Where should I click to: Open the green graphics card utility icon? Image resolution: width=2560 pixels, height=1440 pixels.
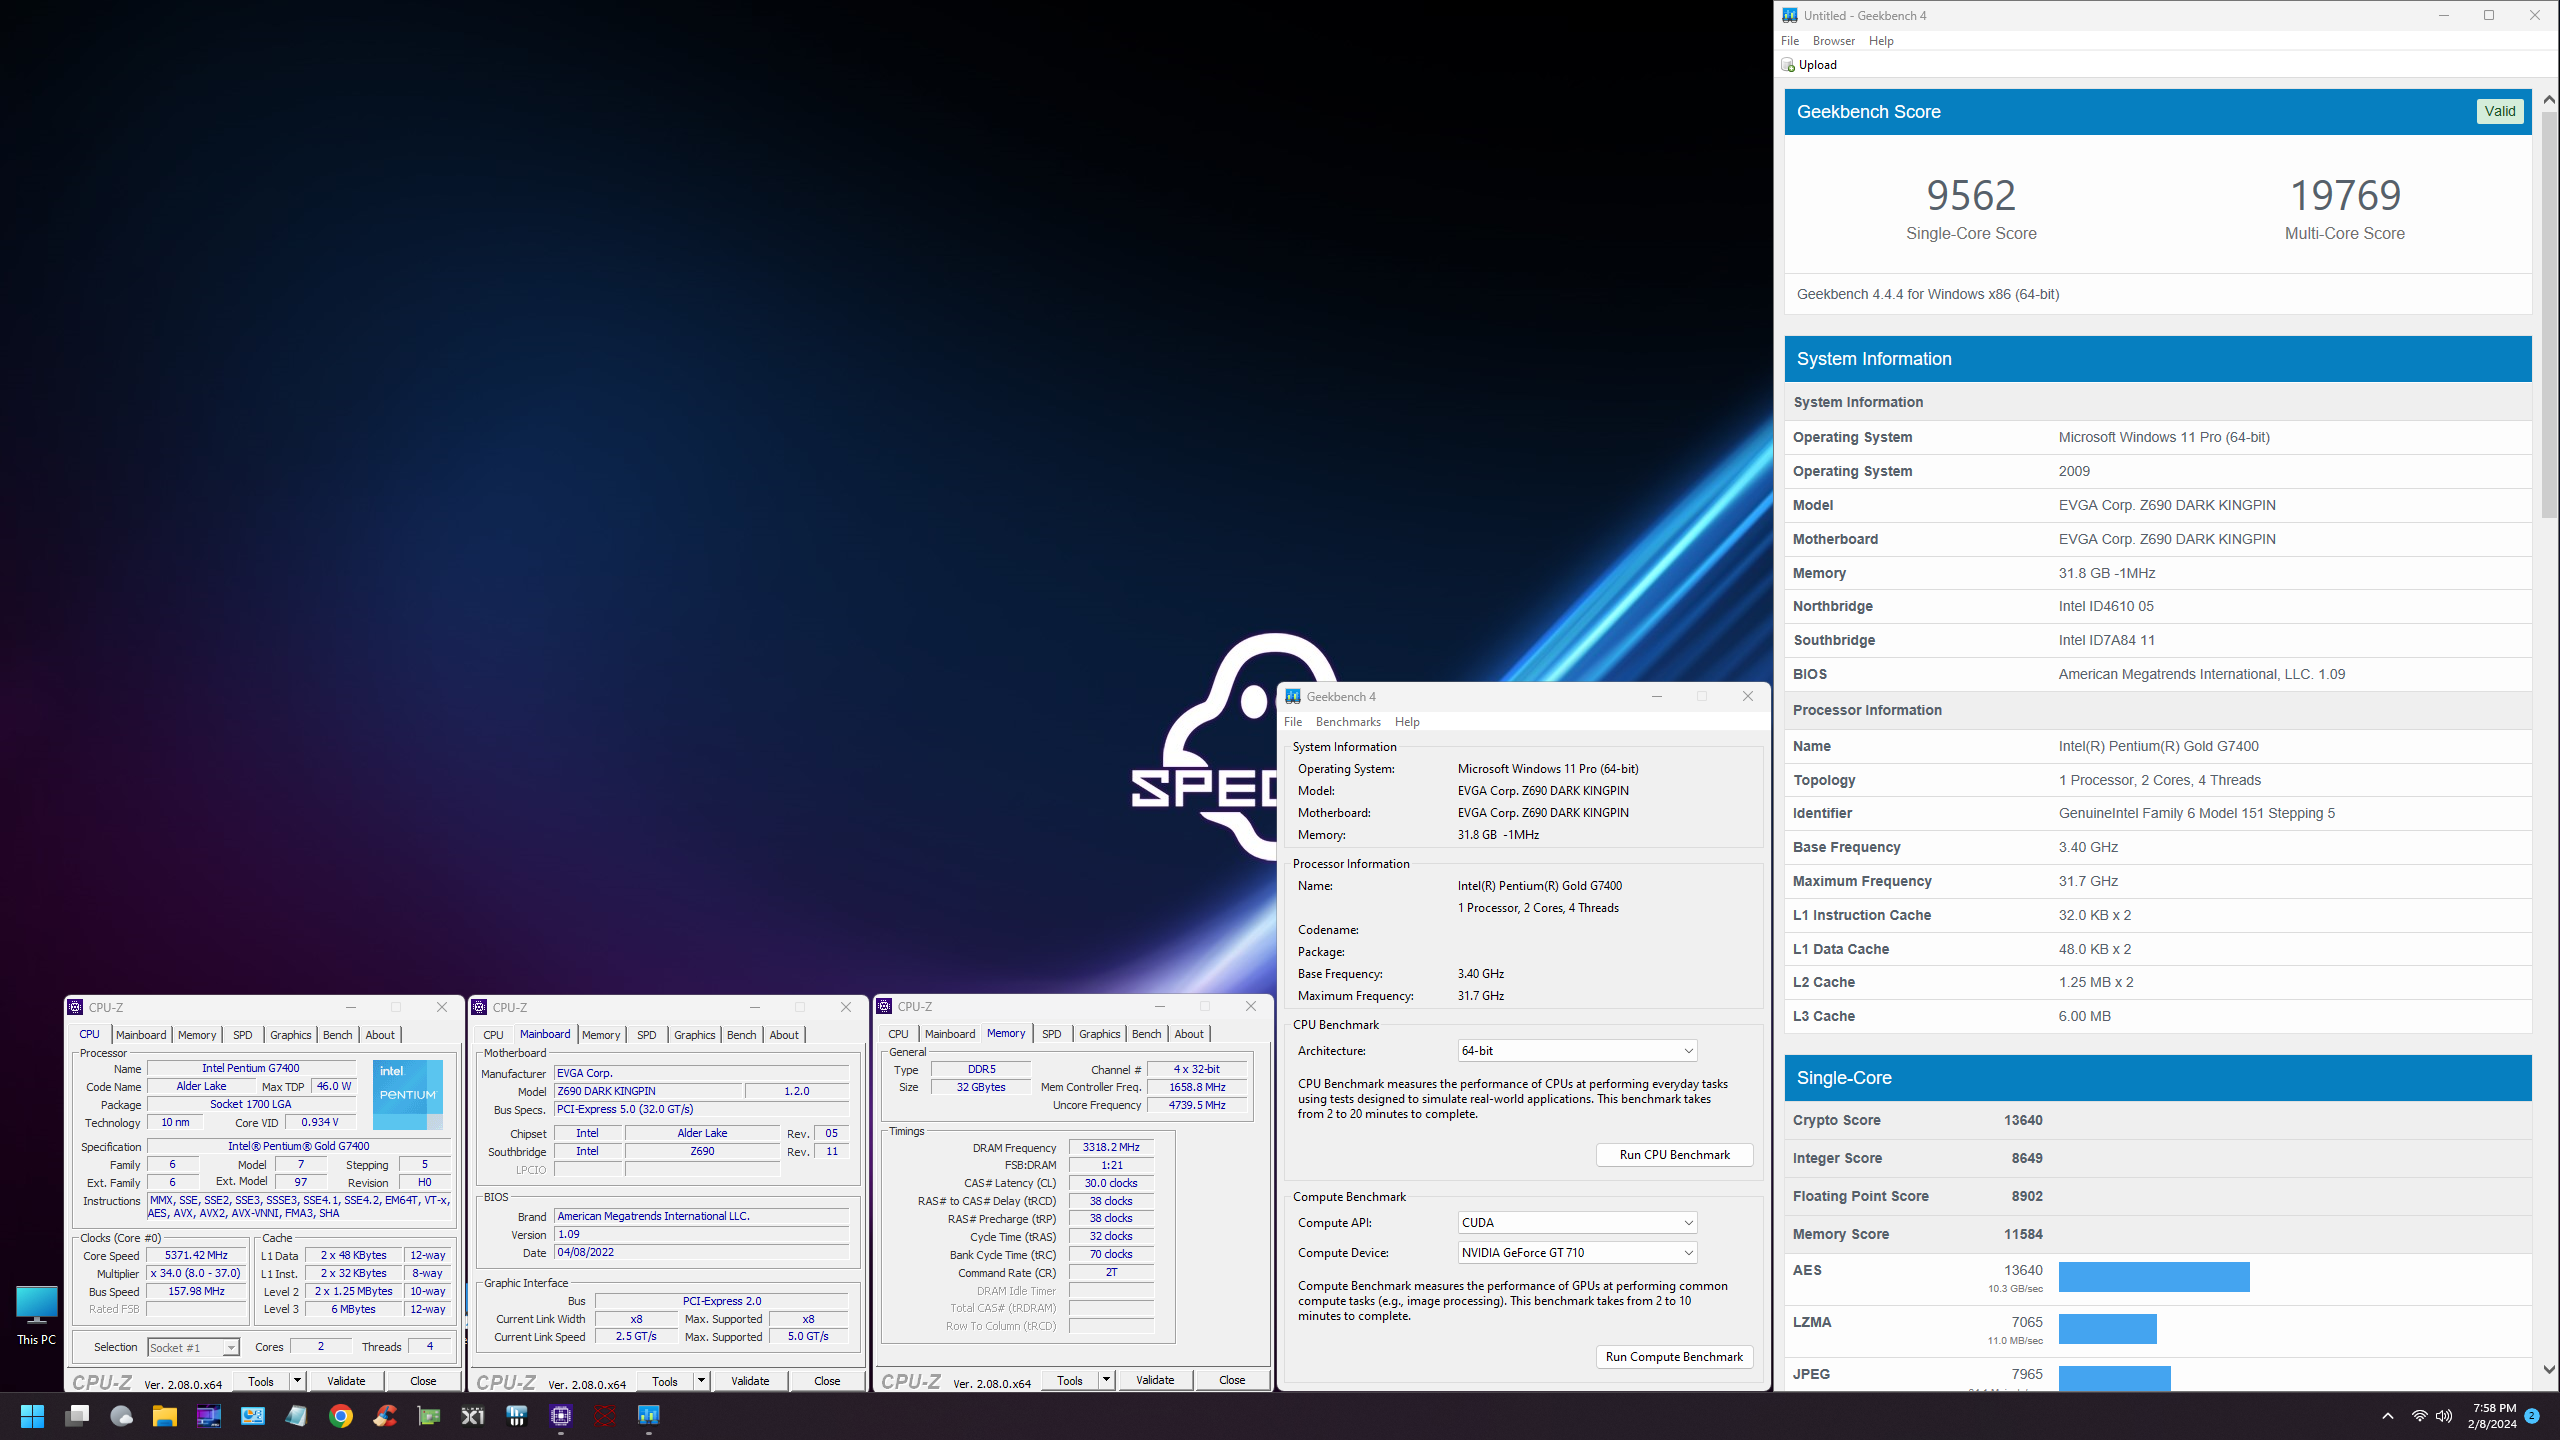click(x=429, y=1415)
